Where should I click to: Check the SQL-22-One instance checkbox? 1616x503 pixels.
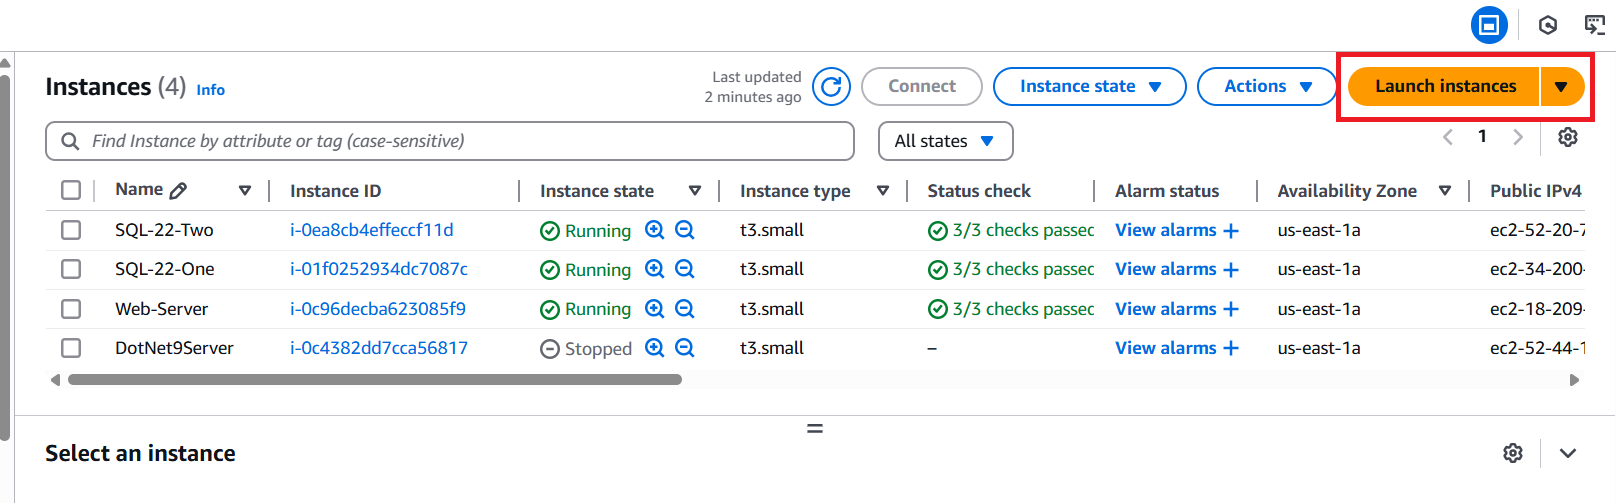point(71,269)
